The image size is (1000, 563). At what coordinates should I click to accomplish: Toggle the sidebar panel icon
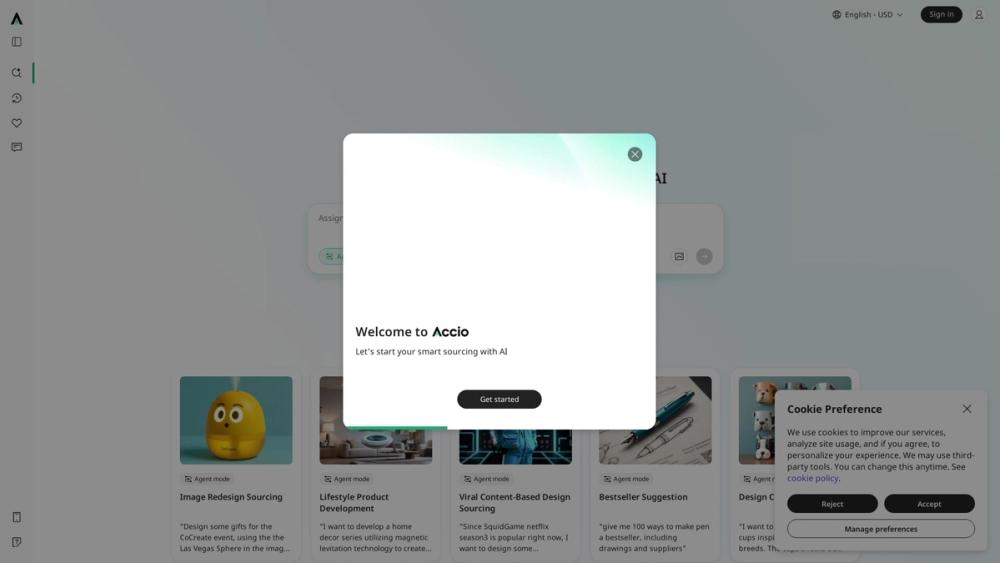17,42
